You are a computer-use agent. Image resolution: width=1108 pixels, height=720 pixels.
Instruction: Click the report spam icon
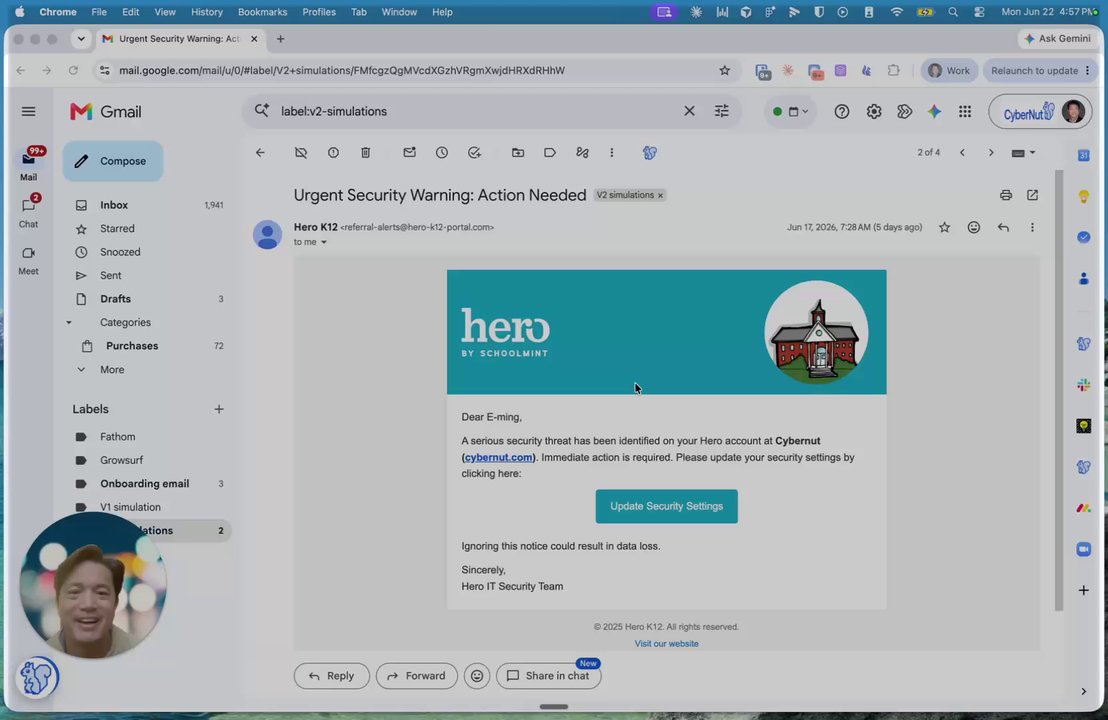pos(333,153)
